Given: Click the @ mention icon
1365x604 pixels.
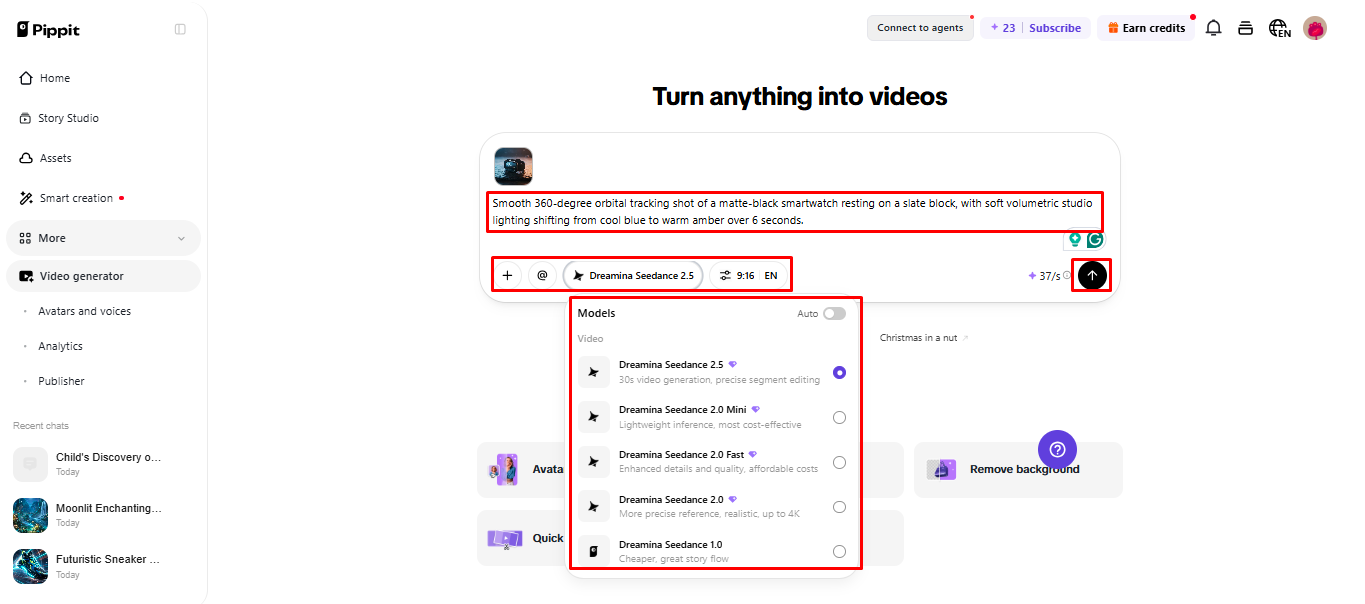Looking at the screenshot, I should (x=542, y=275).
